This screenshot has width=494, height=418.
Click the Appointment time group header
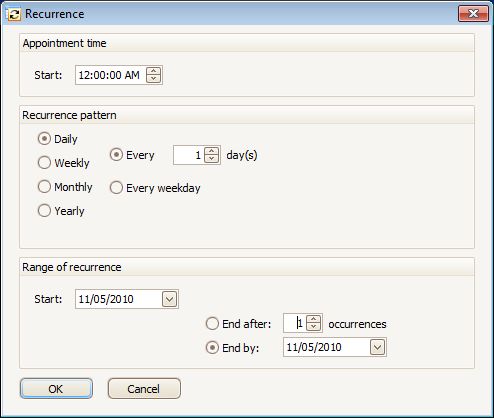pyautogui.click(x=247, y=43)
